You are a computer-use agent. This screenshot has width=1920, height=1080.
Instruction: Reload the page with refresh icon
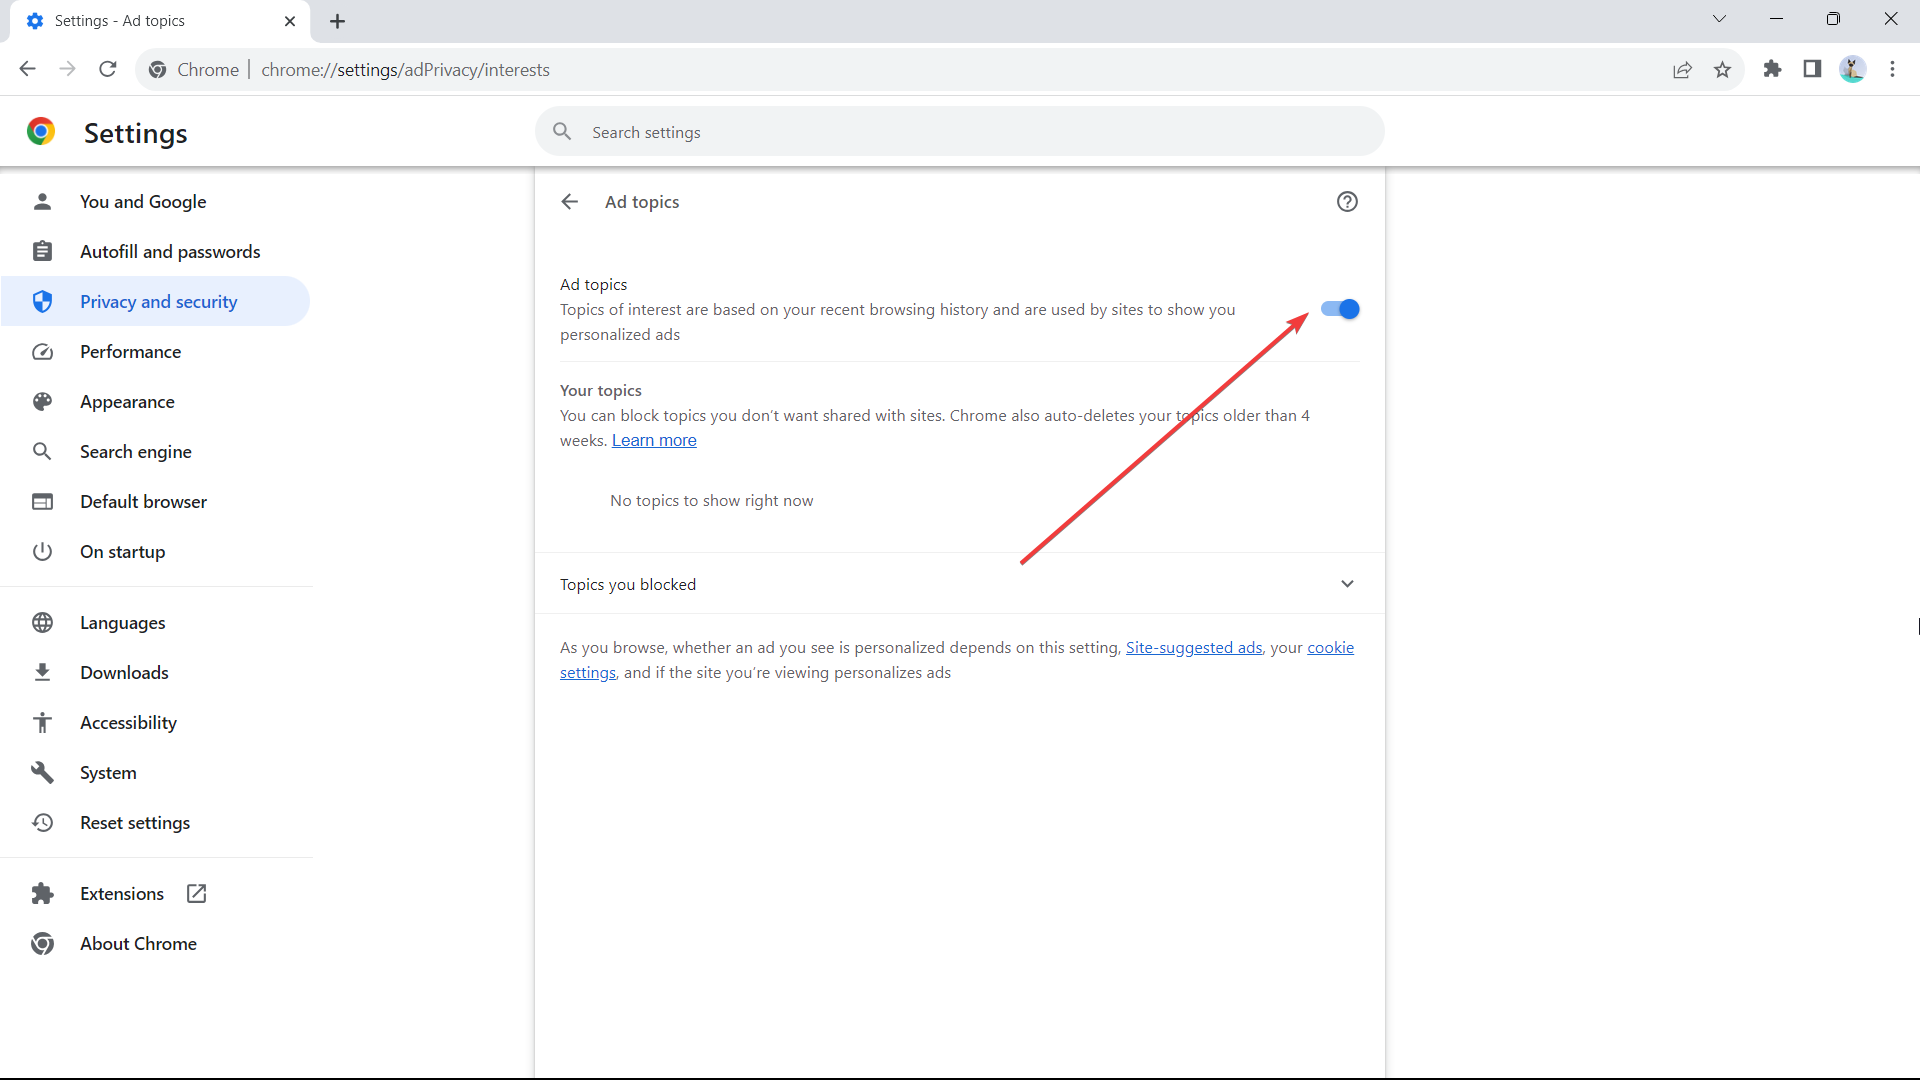point(108,69)
